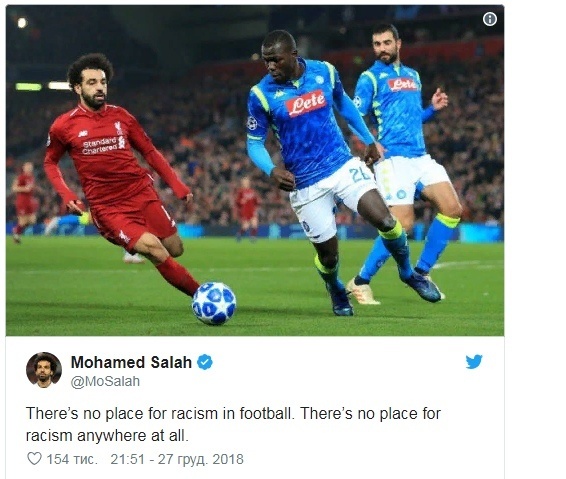
Task: Click the date 27 груд. 2018
Action: pos(201,459)
